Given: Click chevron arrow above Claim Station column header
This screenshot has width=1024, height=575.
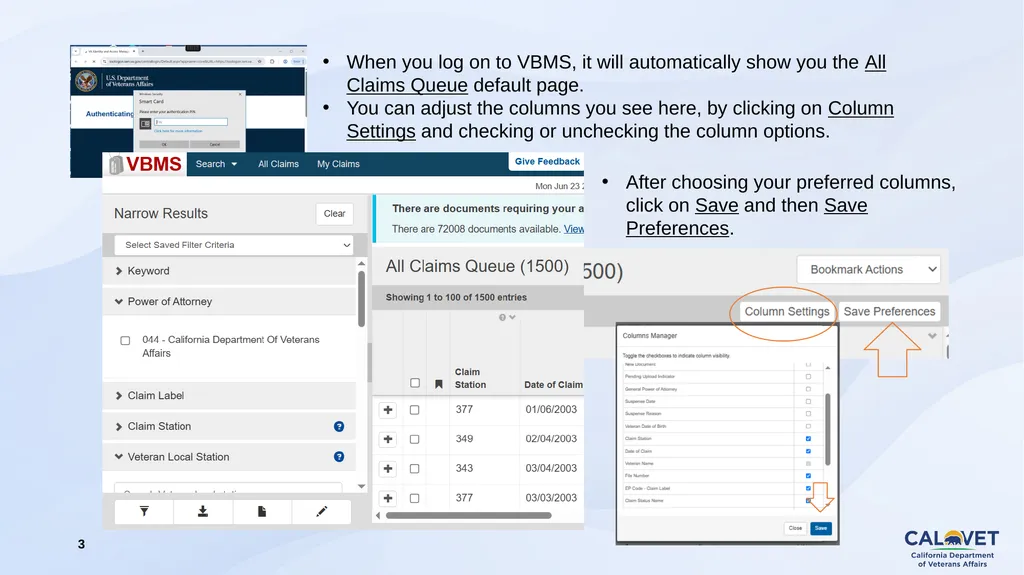Looking at the screenshot, I should click(513, 318).
